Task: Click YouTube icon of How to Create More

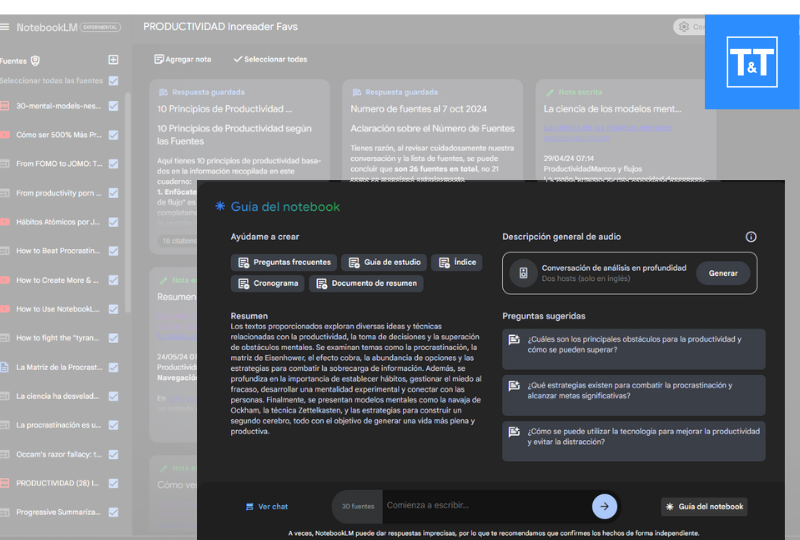Action: pos(5,280)
